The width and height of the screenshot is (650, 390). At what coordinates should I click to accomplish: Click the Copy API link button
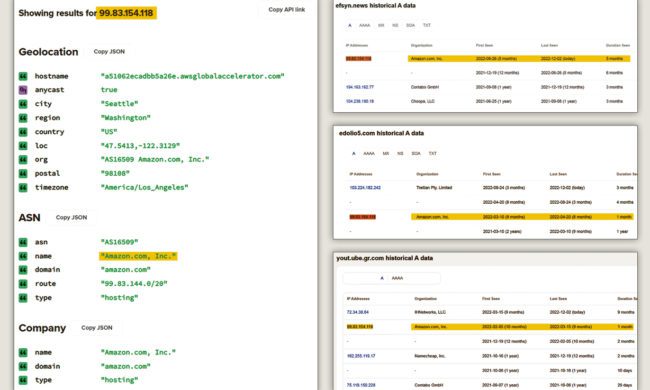click(x=286, y=10)
